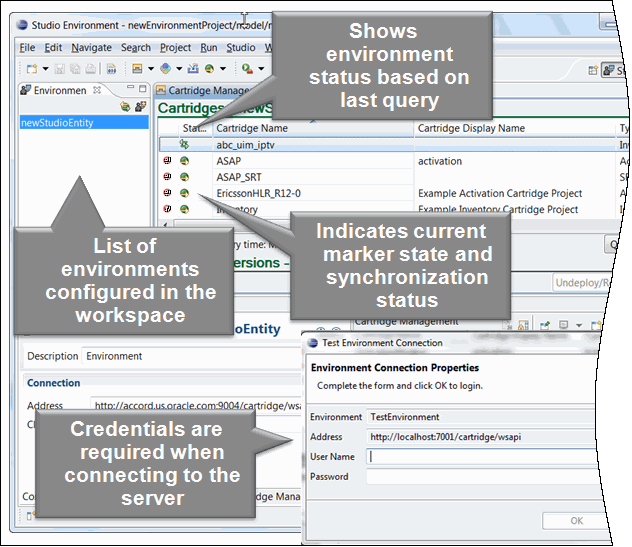Click sync status icon of abc_uim_iptv
Screen dimensions: 632x547
pyautogui.click(x=184, y=144)
